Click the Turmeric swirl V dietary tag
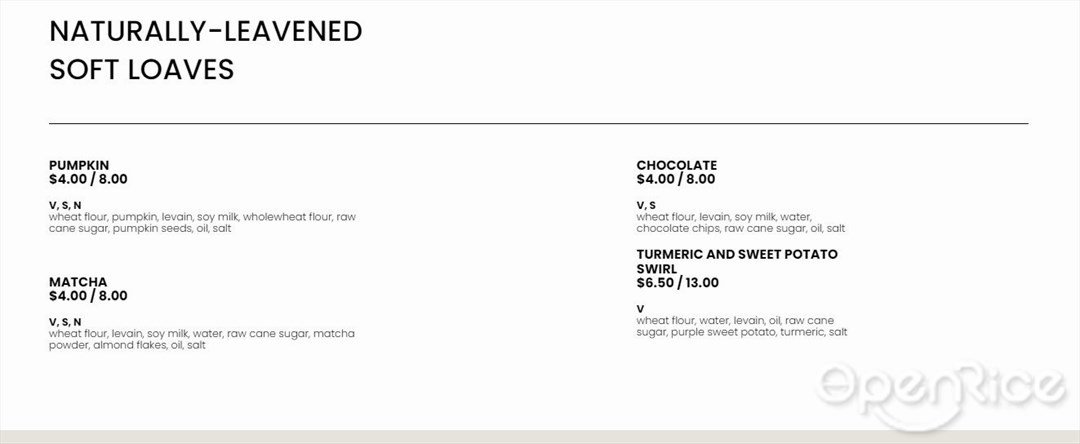Viewport: 1080px width, 444px height. click(x=640, y=309)
